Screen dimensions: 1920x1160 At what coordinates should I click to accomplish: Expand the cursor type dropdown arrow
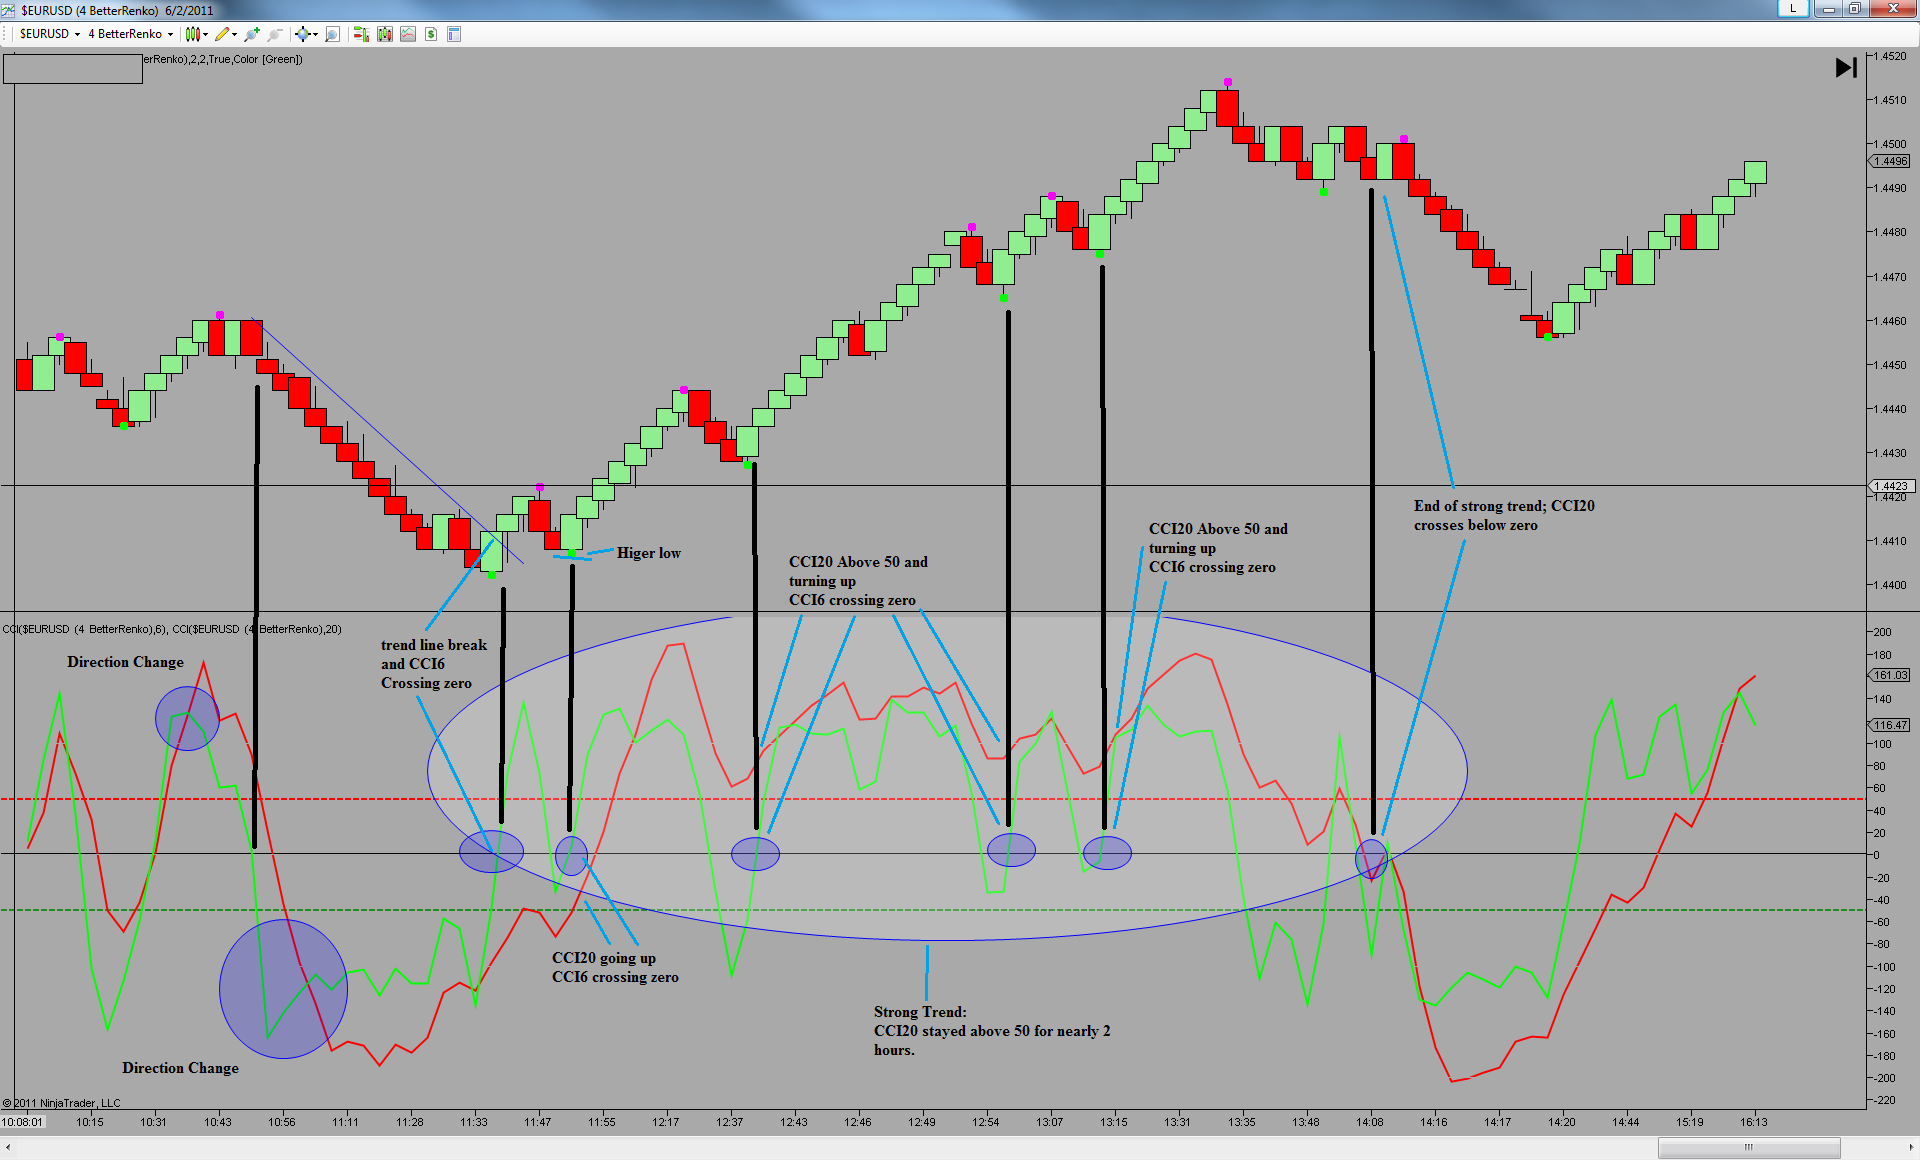click(314, 34)
